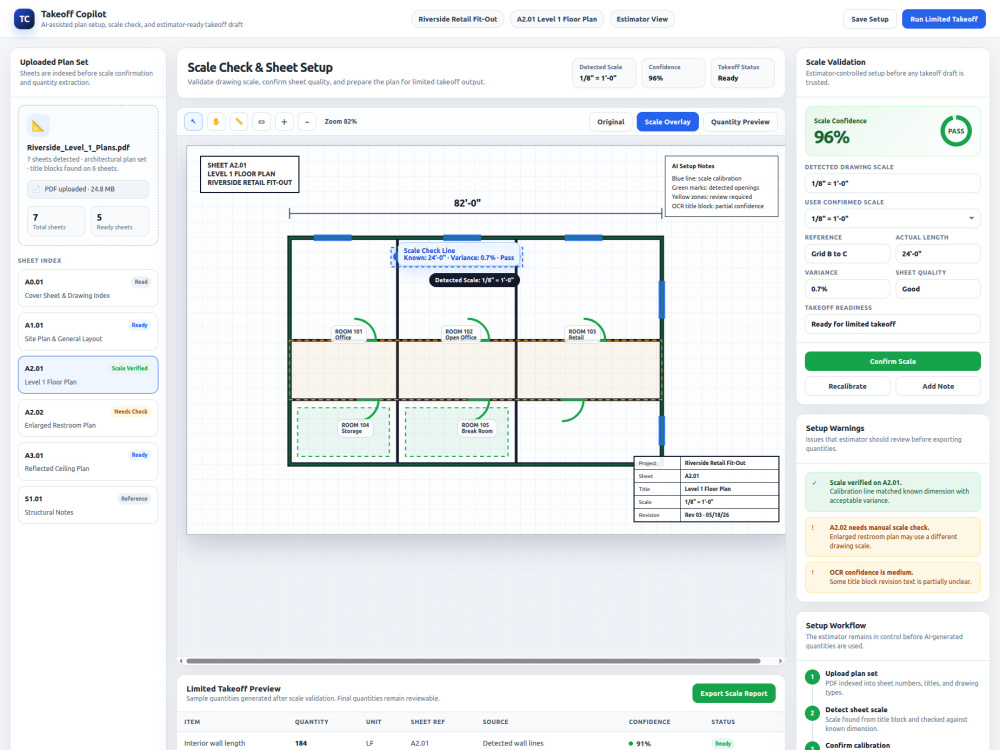Viewport: 1000px width, 750px height.
Task: Click the Takeoff Readiness field
Action: [x=892, y=324]
